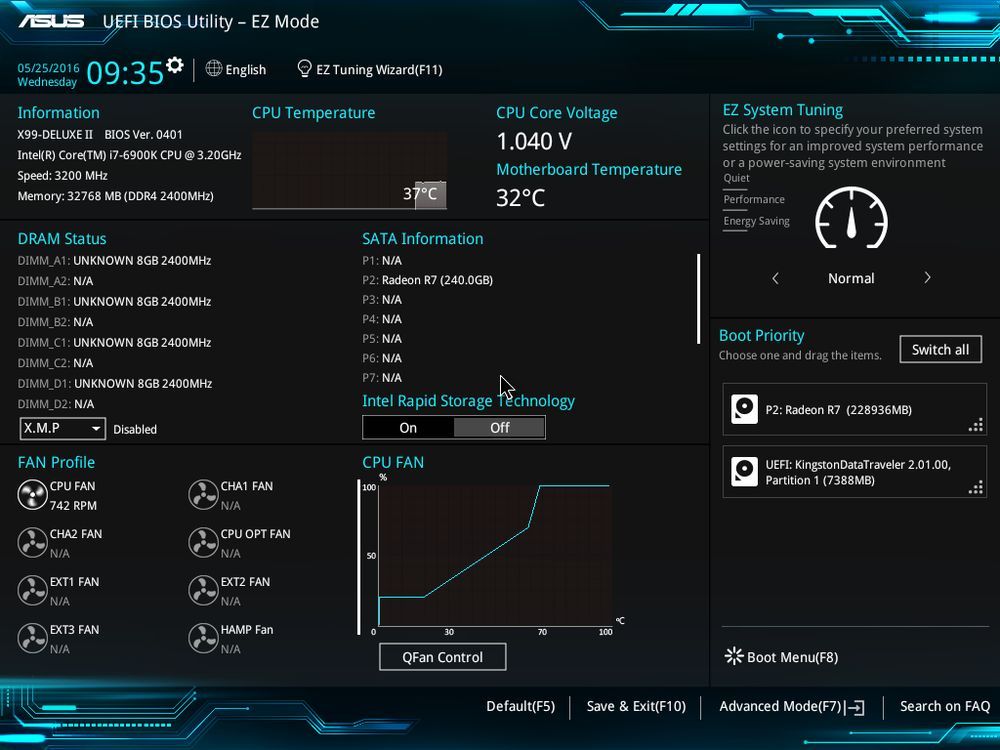1000x750 pixels.
Task: Click the BIOS Ver. 0401 text
Action: pos(143,135)
